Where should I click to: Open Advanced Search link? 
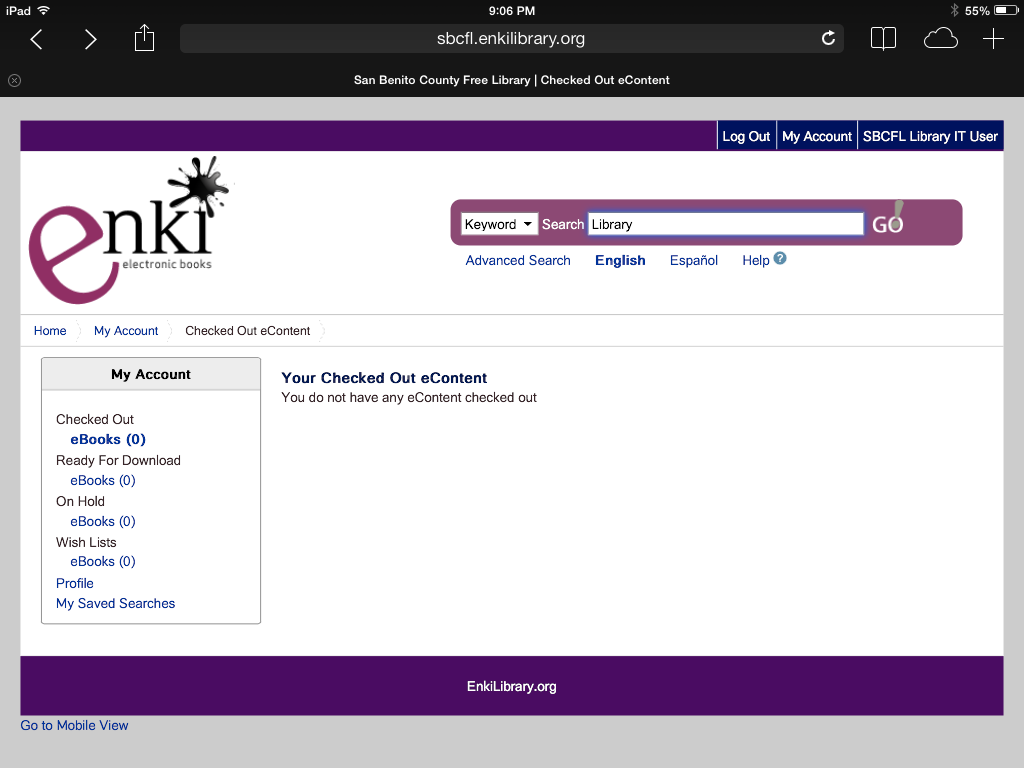click(518, 260)
